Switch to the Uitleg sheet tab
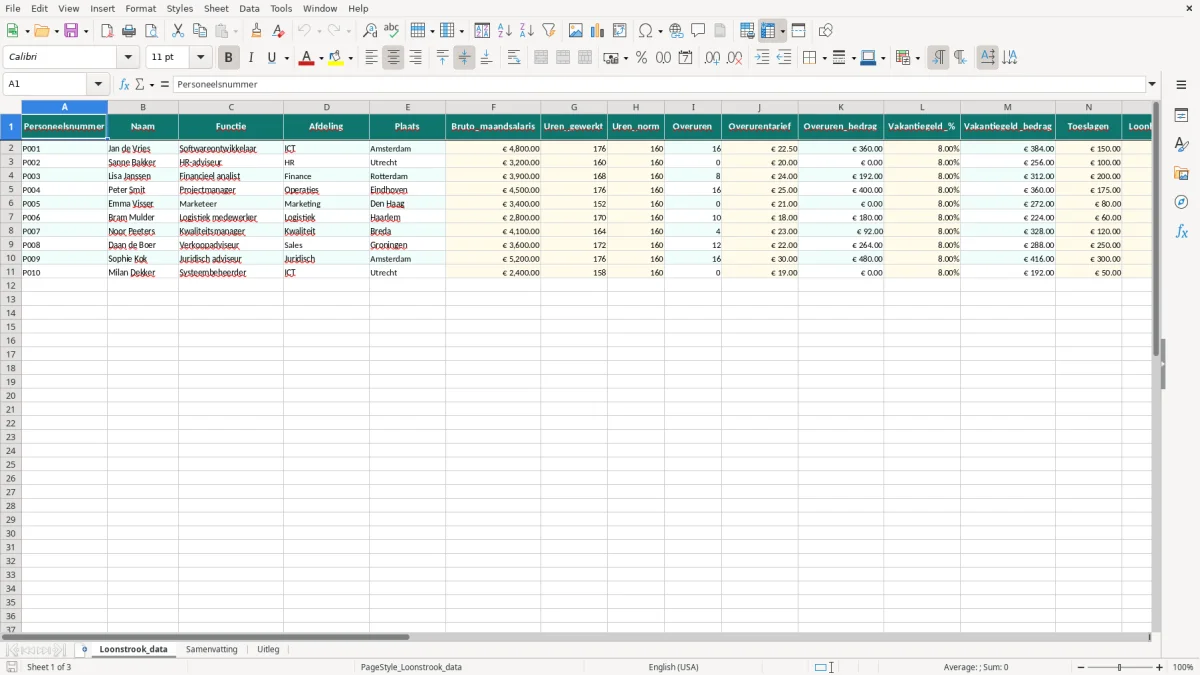 coord(268,649)
